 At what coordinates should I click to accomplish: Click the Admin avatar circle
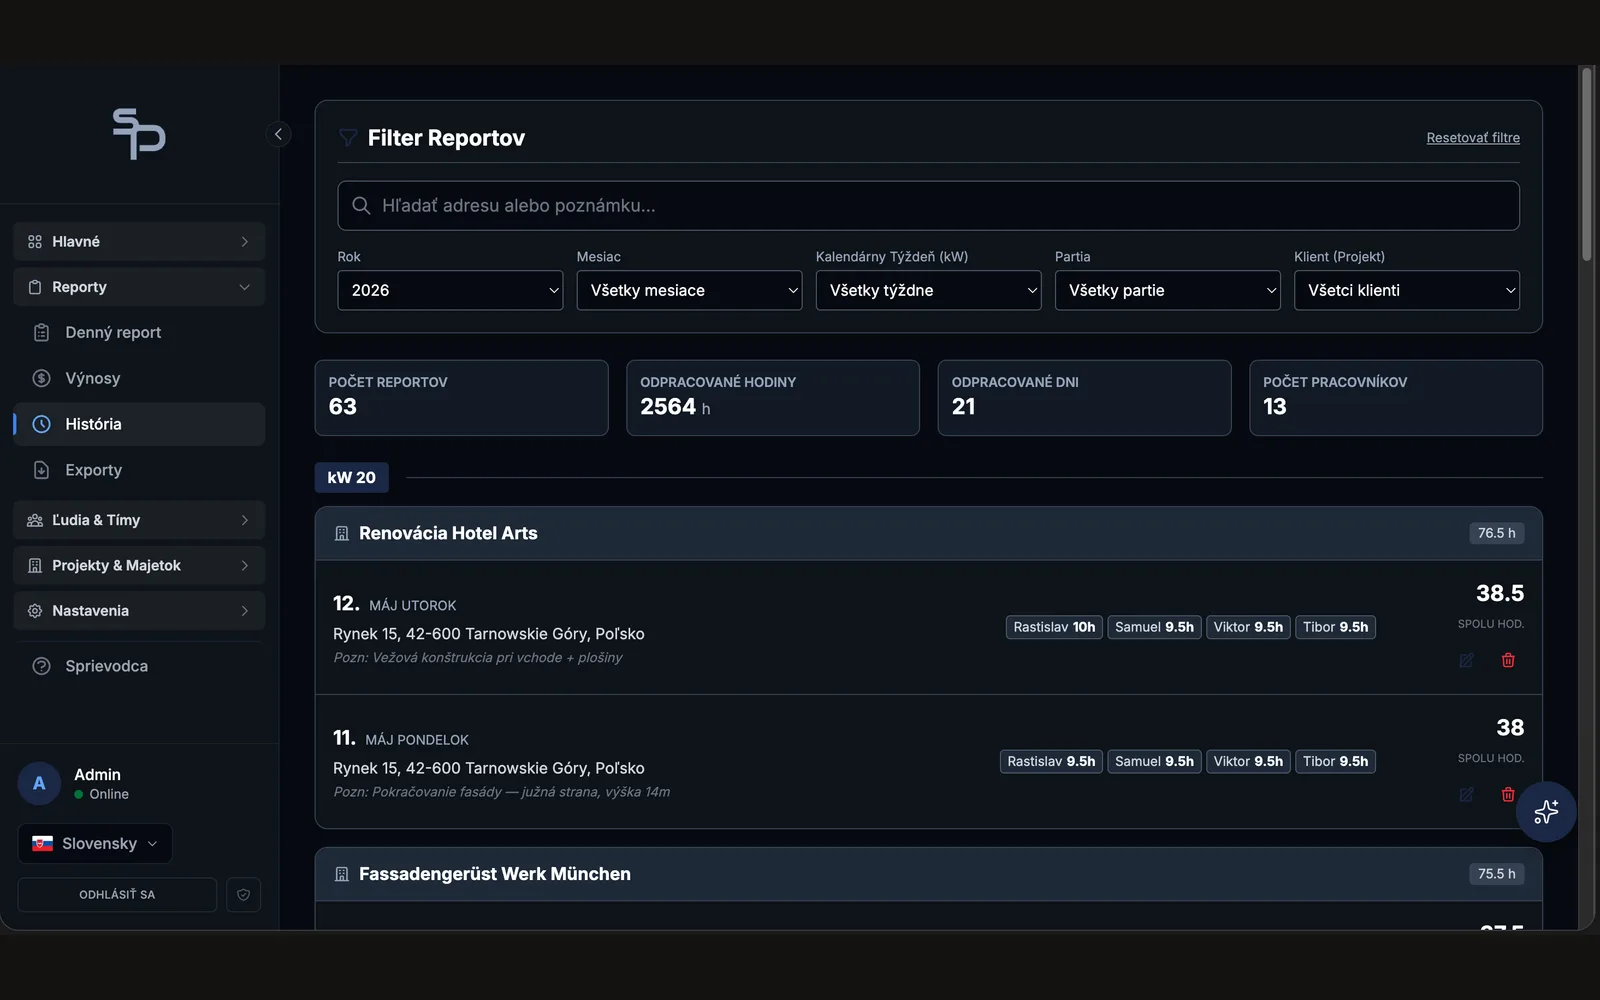point(39,784)
